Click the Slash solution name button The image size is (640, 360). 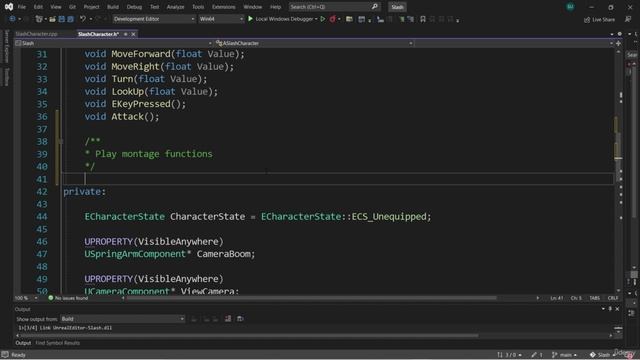tap(397, 7)
